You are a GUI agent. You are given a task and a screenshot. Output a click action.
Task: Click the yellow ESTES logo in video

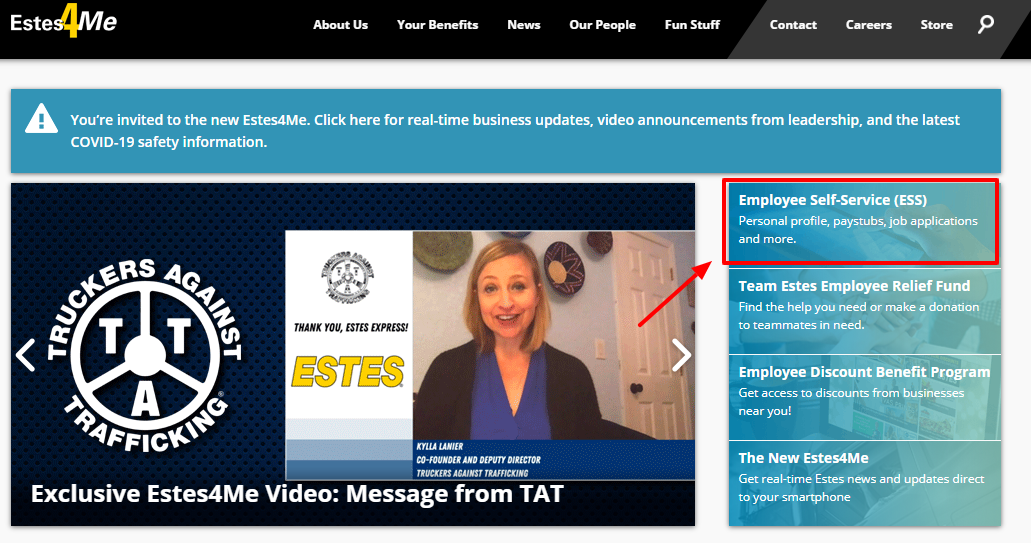(x=347, y=371)
